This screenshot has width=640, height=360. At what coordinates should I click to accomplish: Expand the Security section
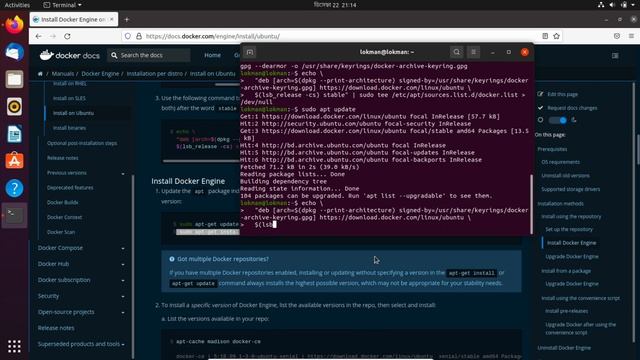[123, 296]
